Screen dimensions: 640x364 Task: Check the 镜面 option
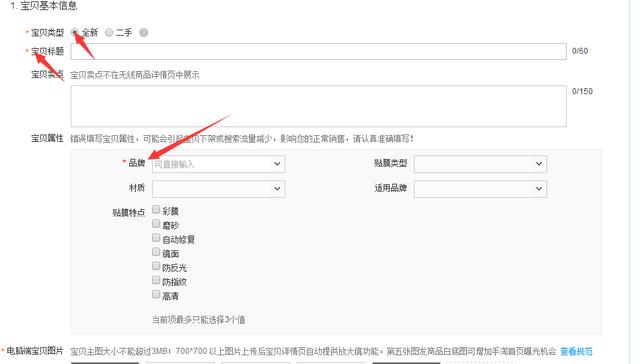click(156, 252)
